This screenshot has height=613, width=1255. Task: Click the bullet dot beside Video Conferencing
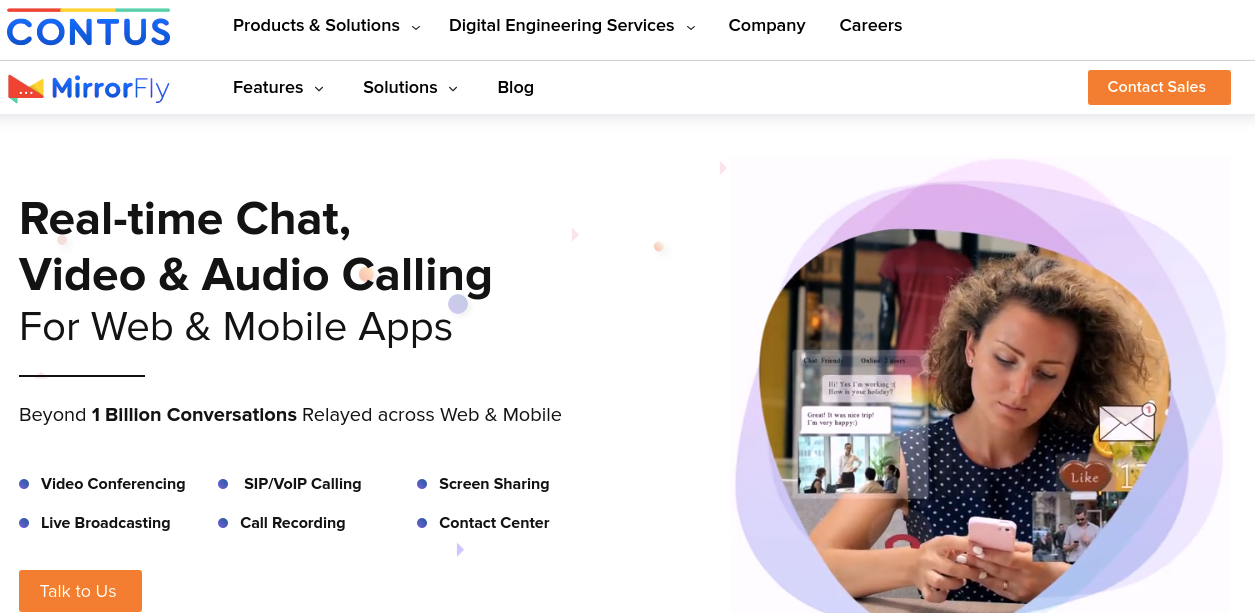[24, 484]
